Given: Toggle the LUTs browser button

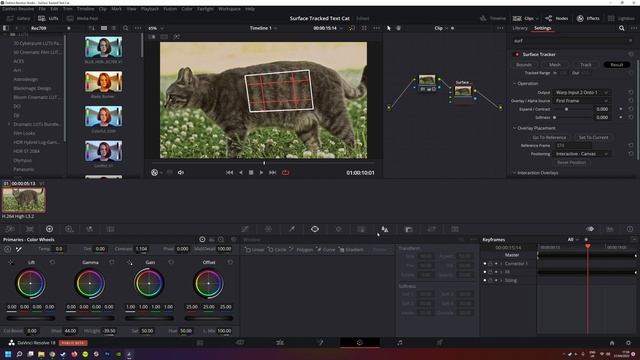Looking at the screenshot, I should point(48,18).
